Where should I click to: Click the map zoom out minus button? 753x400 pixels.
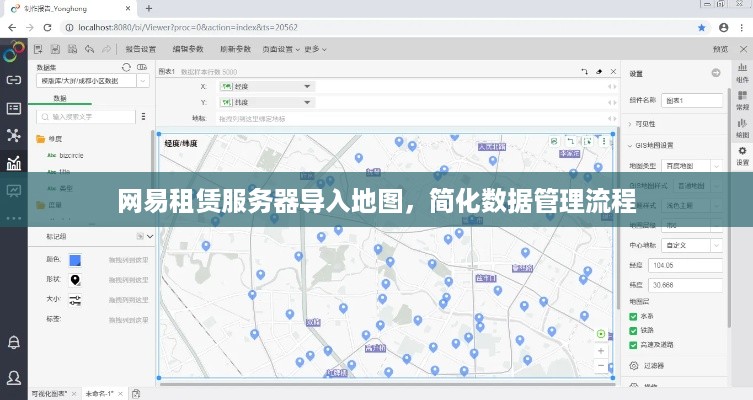601,366
